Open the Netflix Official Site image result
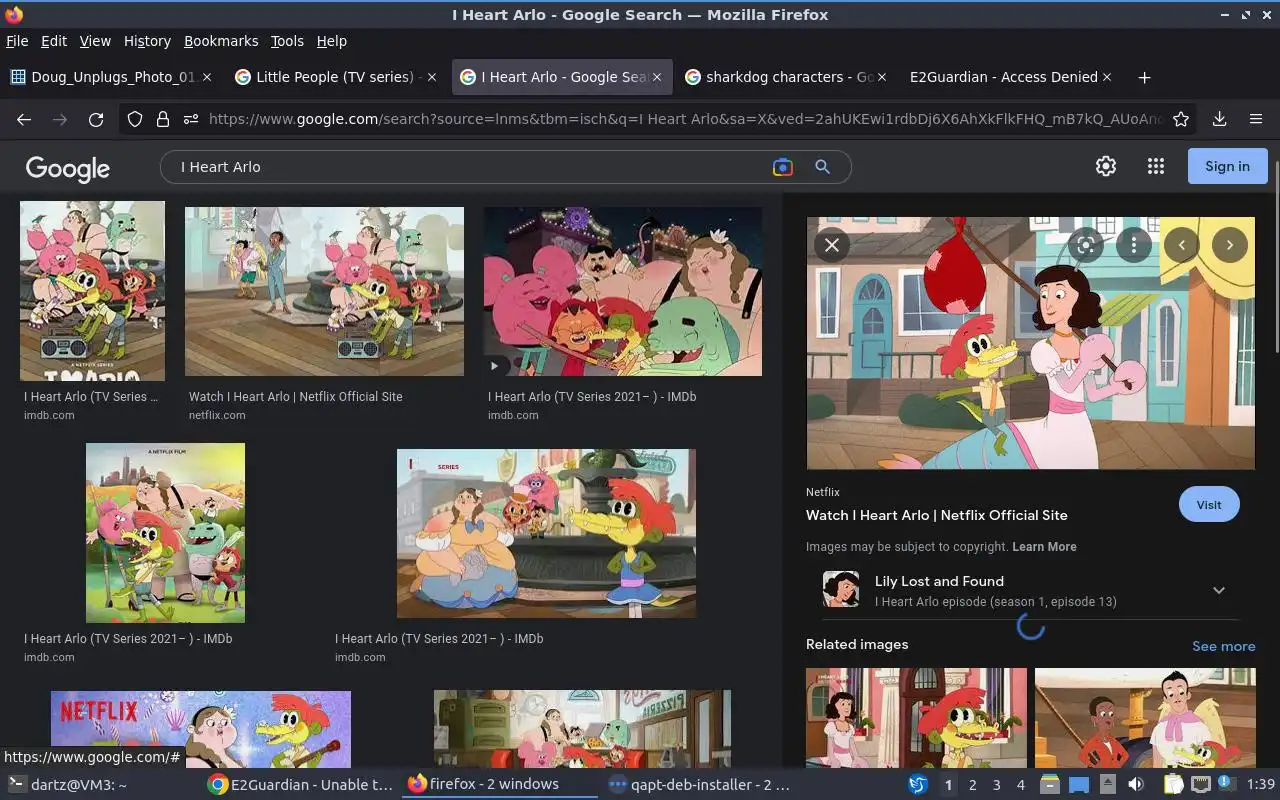This screenshot has height=800, width=1280. point(324,291)
